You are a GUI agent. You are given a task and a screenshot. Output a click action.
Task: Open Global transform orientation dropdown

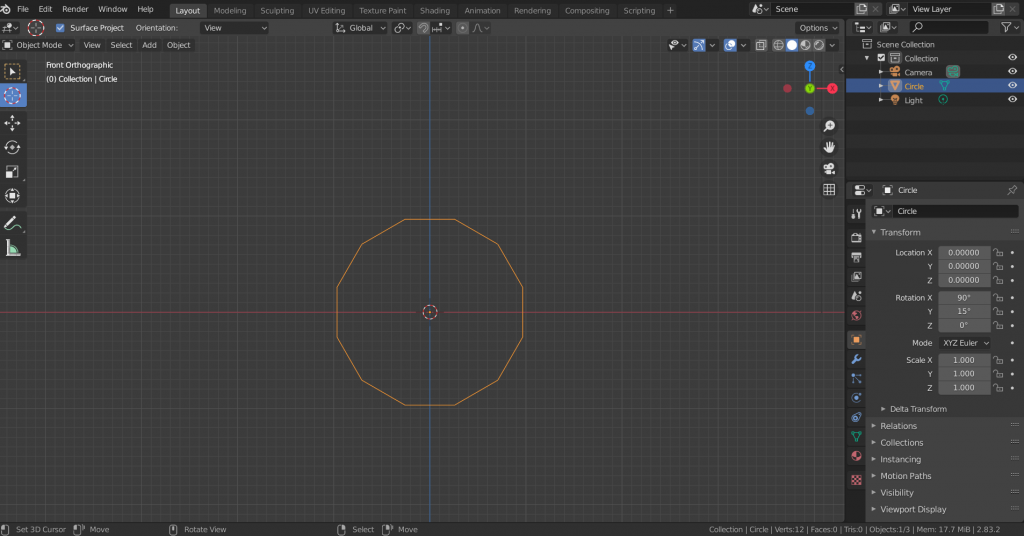tap(360, 28)
